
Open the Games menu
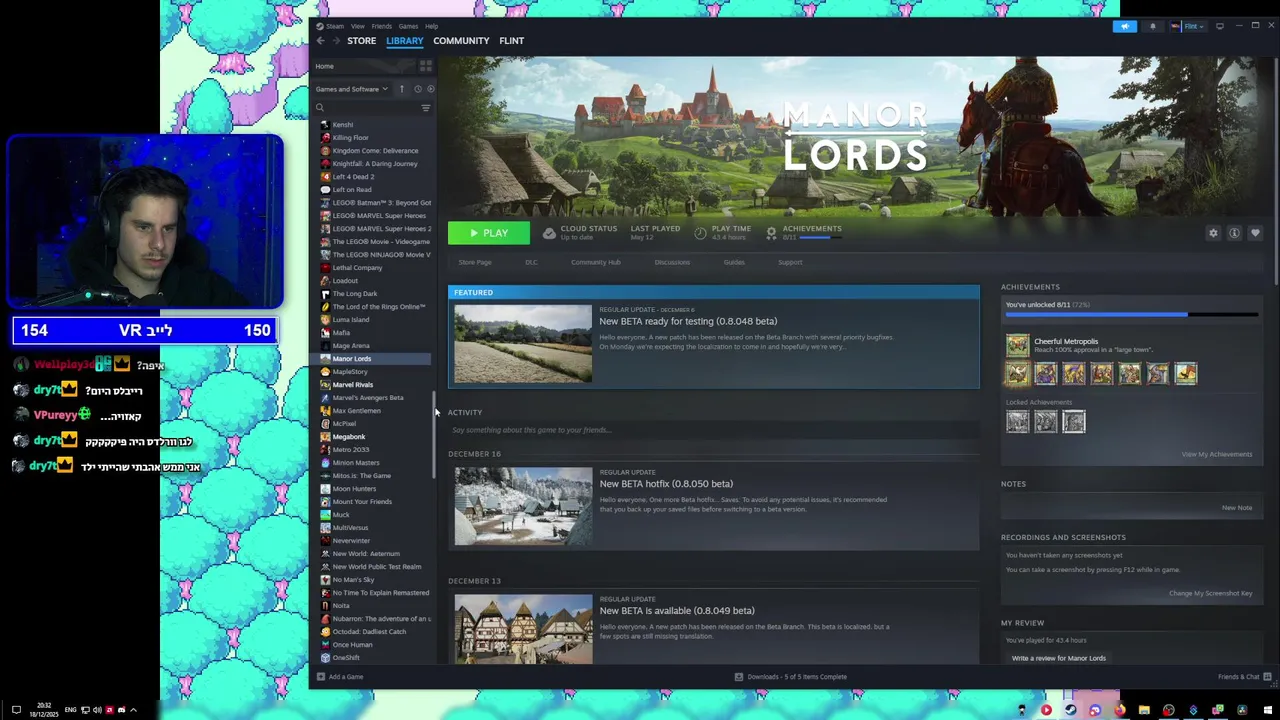pos(408,26)
